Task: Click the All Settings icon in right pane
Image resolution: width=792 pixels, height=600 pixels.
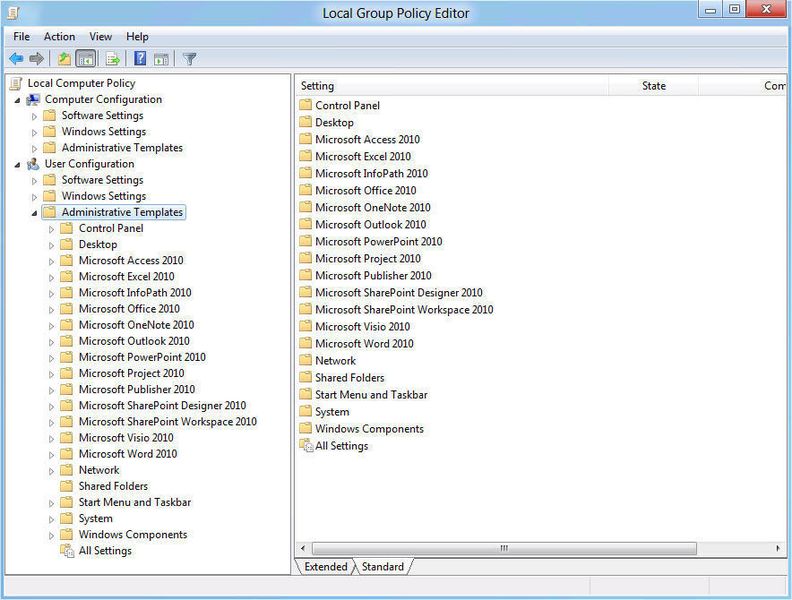Action: coord(306,446)
